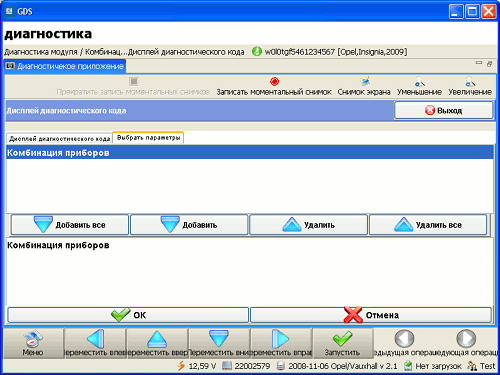
Task: Click the Добавить button
Action: [189, 225]
